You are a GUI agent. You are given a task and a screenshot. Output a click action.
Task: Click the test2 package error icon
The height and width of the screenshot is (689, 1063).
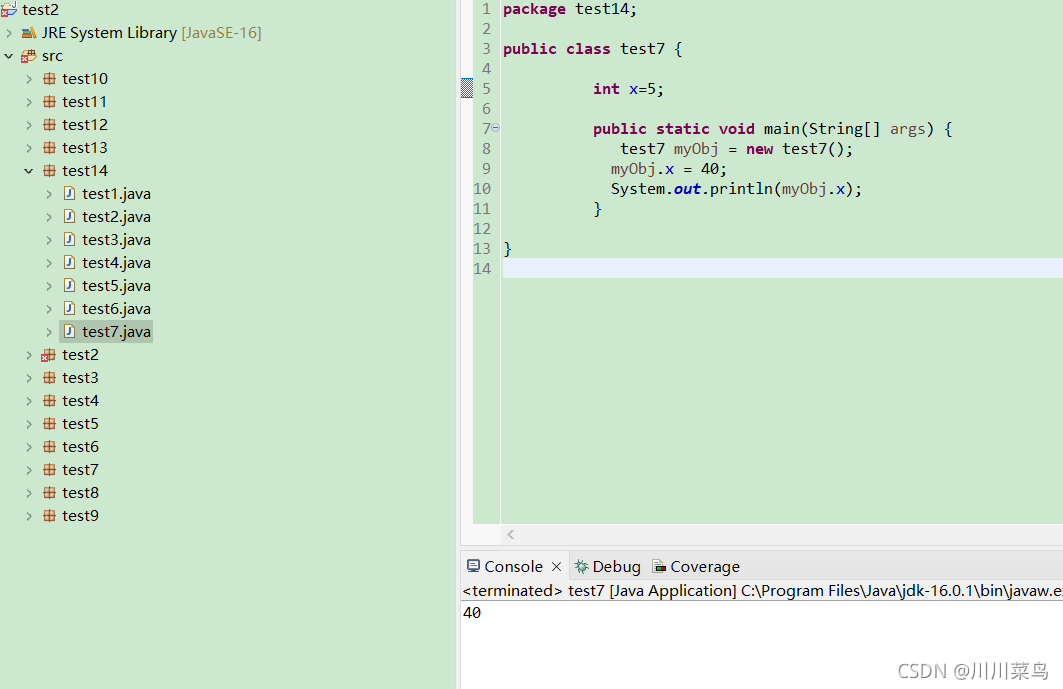click(48, 355)
